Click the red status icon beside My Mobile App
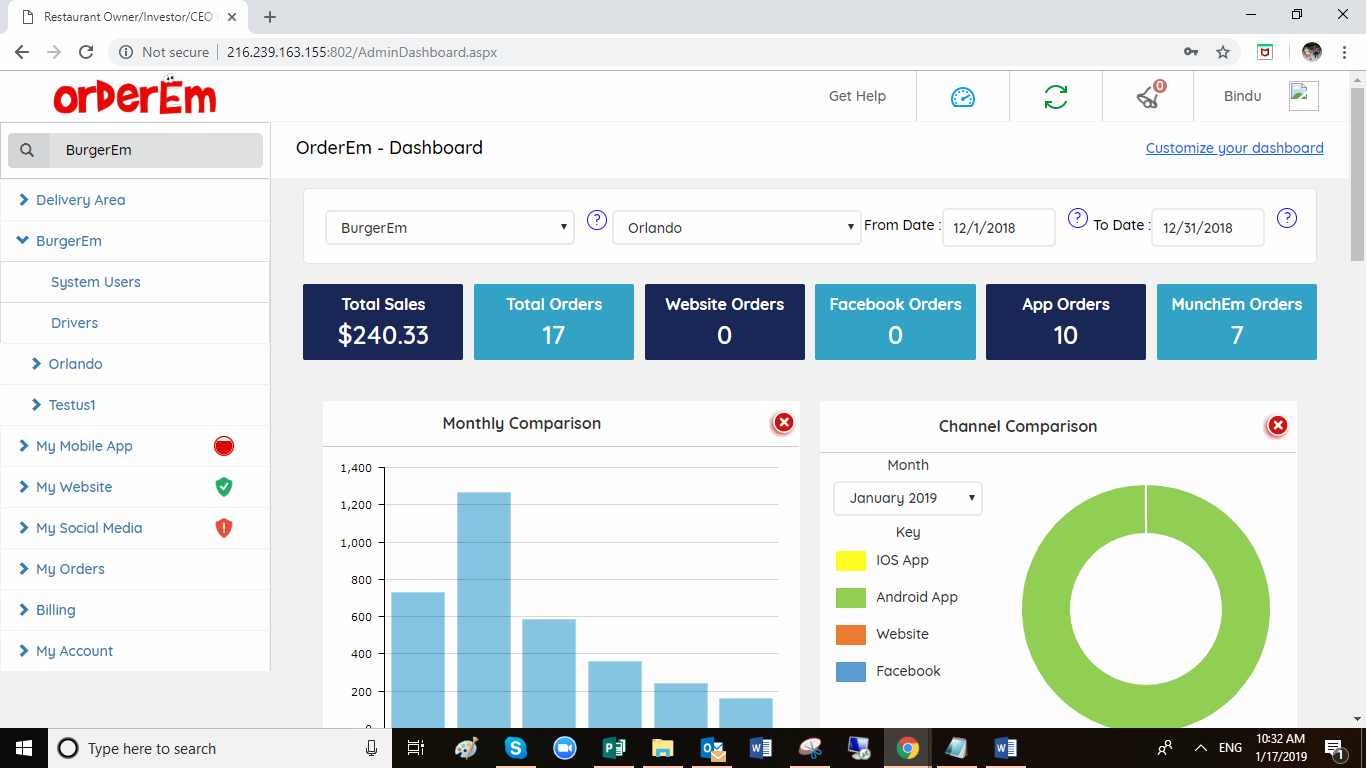The image size is (1366, 768). [223, 446]
